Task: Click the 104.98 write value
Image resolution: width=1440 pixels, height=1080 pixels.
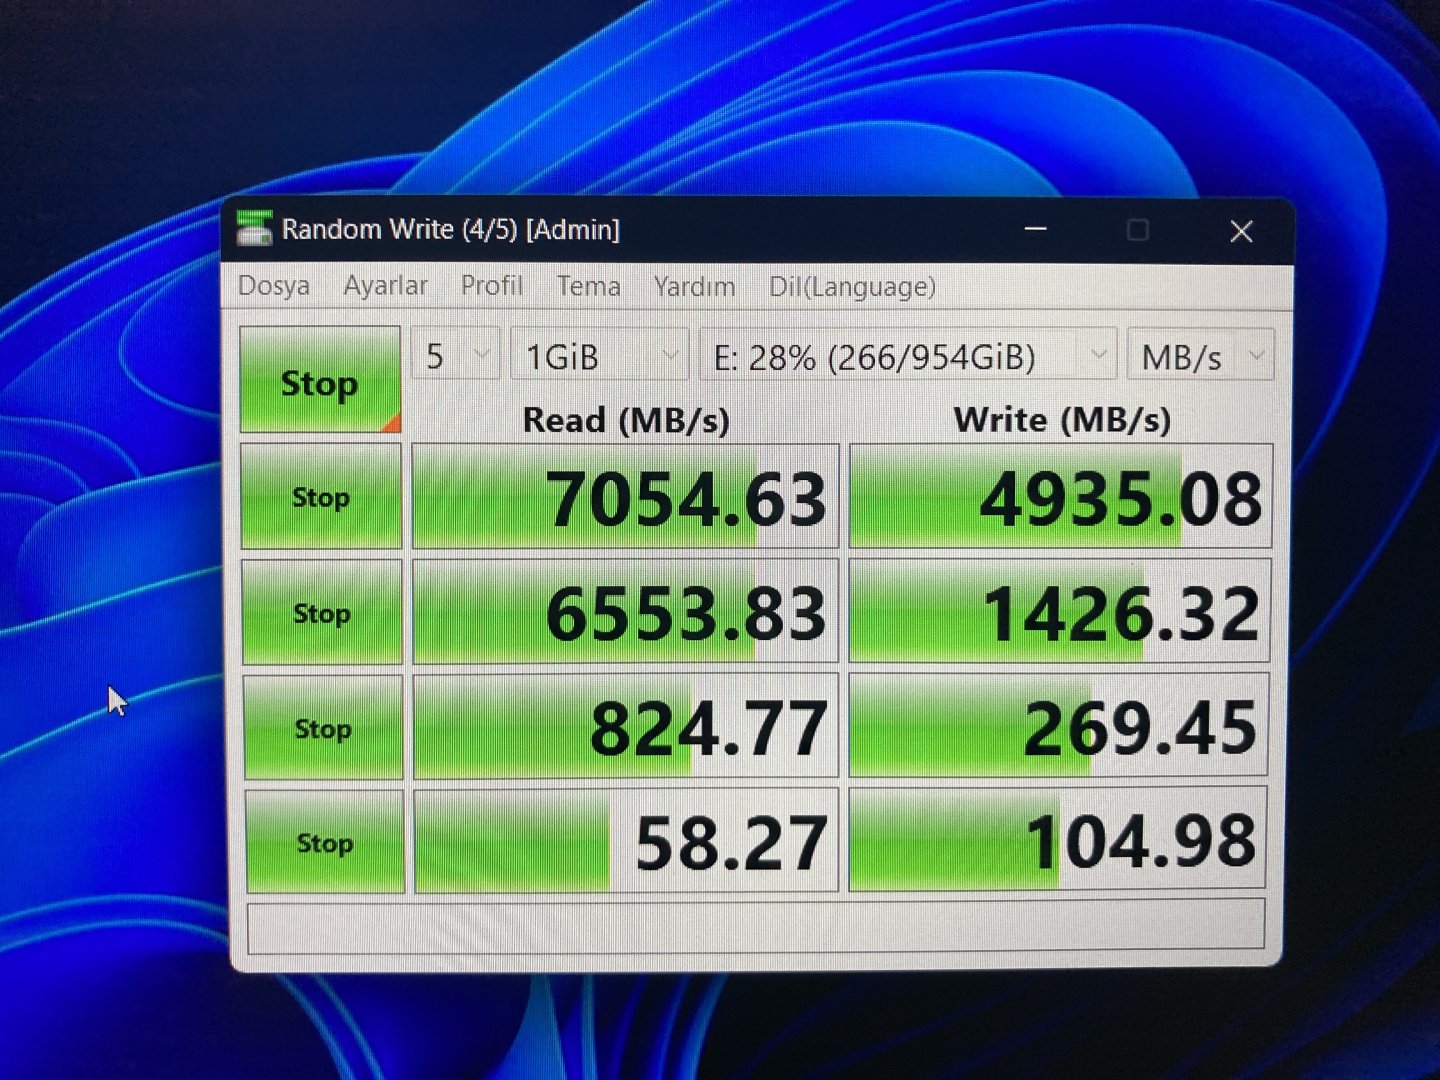Action: click(1058, 839)
